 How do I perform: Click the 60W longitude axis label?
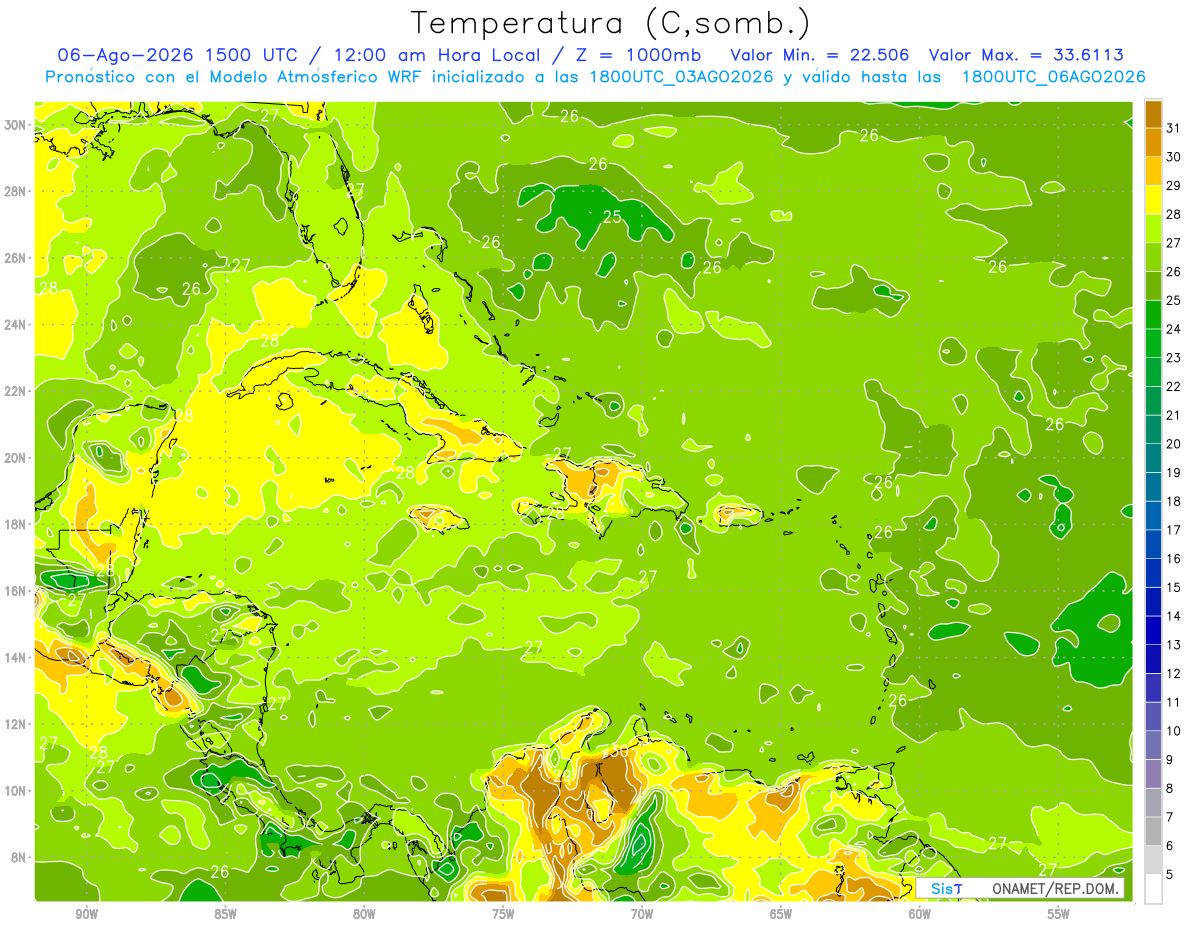point(920,914)
